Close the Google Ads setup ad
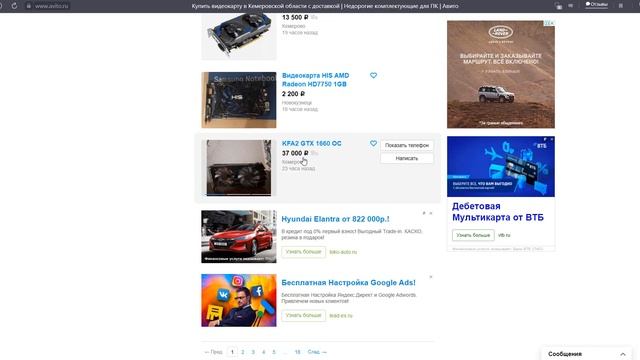 [431, 277]
